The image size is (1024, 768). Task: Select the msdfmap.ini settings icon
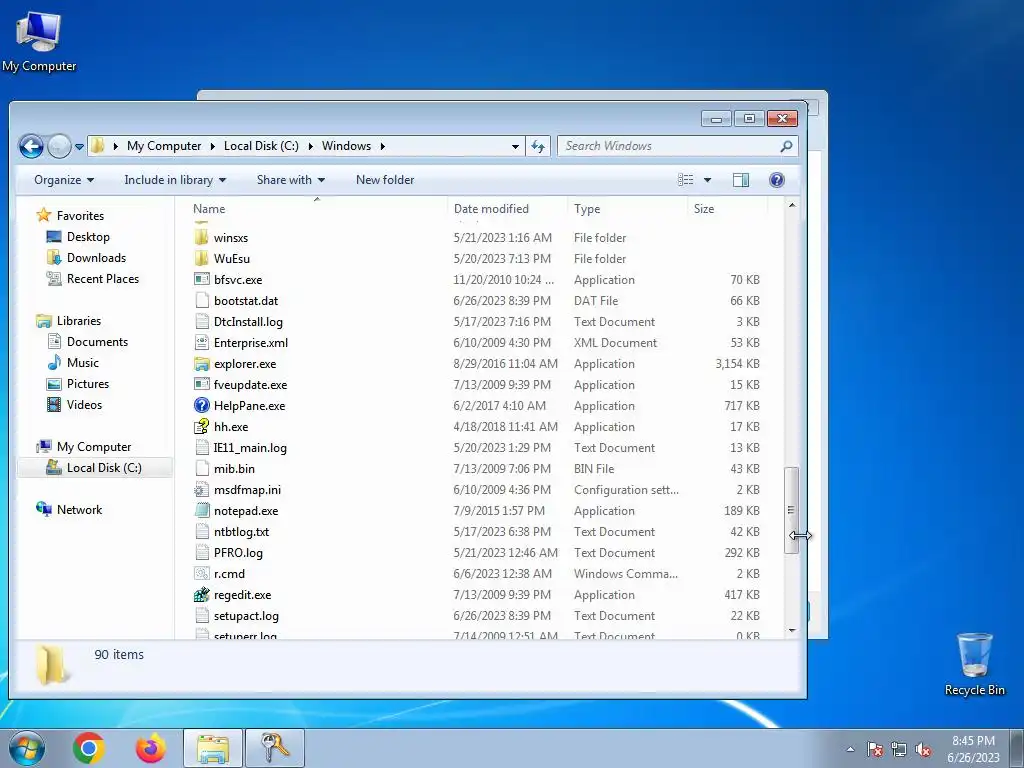(202, 490)
